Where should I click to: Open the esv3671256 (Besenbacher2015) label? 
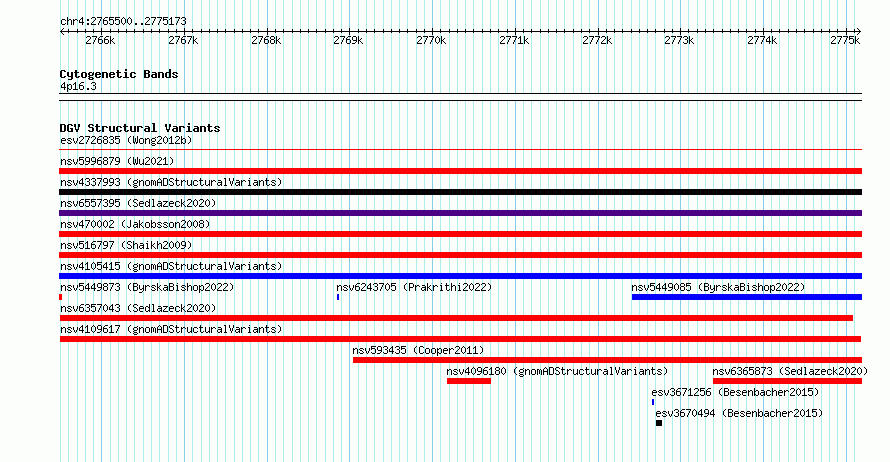pyautogui.click(x=735, y=392)
